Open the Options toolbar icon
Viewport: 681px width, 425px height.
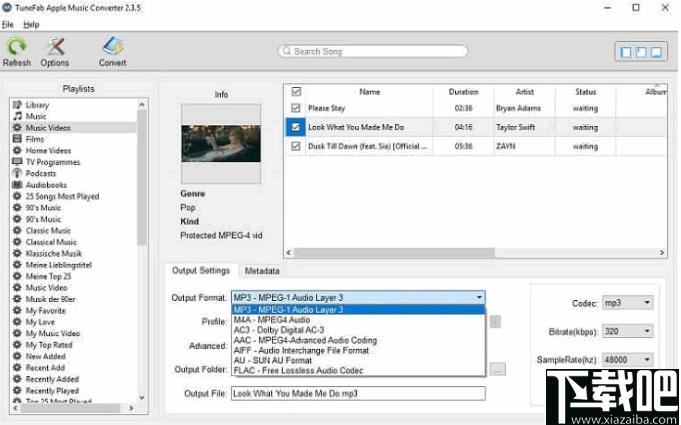tap(55, 46)
